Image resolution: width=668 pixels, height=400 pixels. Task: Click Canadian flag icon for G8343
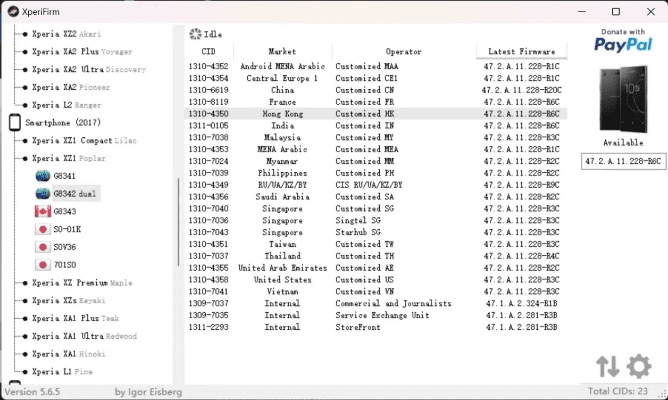coord(43,212)
